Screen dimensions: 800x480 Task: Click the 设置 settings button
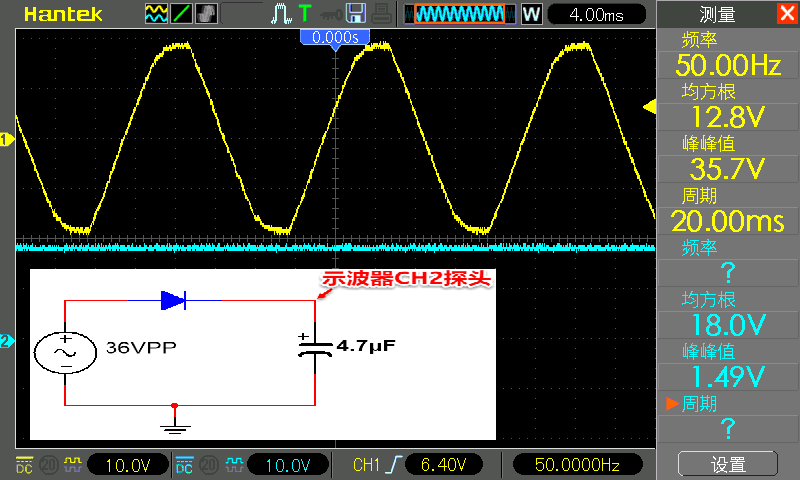[728, 464]
